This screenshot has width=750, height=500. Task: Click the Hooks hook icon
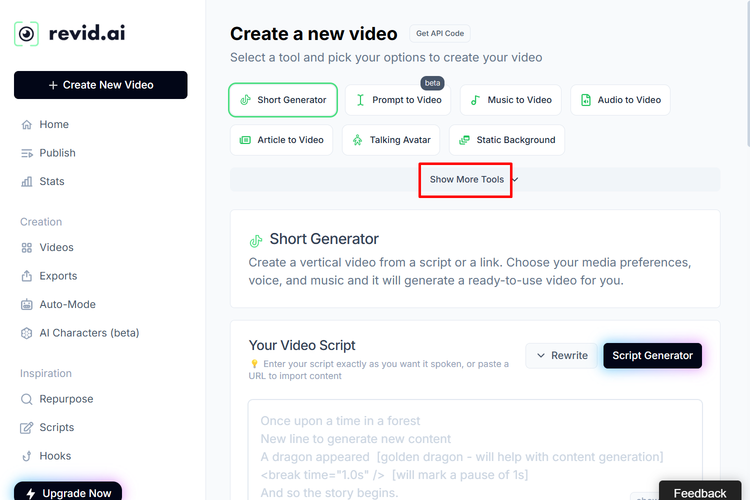pos(27,456)
